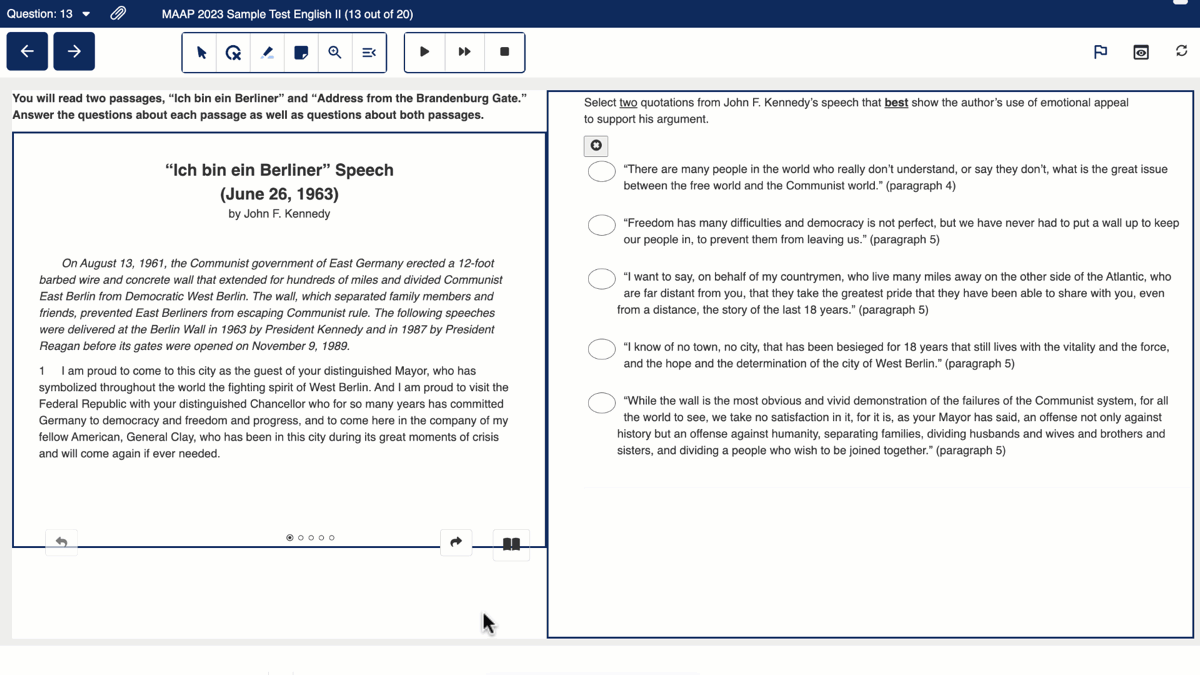Go to the previous passage page arrow
This screenshot has width=1200, height=675.
(61, 542)
